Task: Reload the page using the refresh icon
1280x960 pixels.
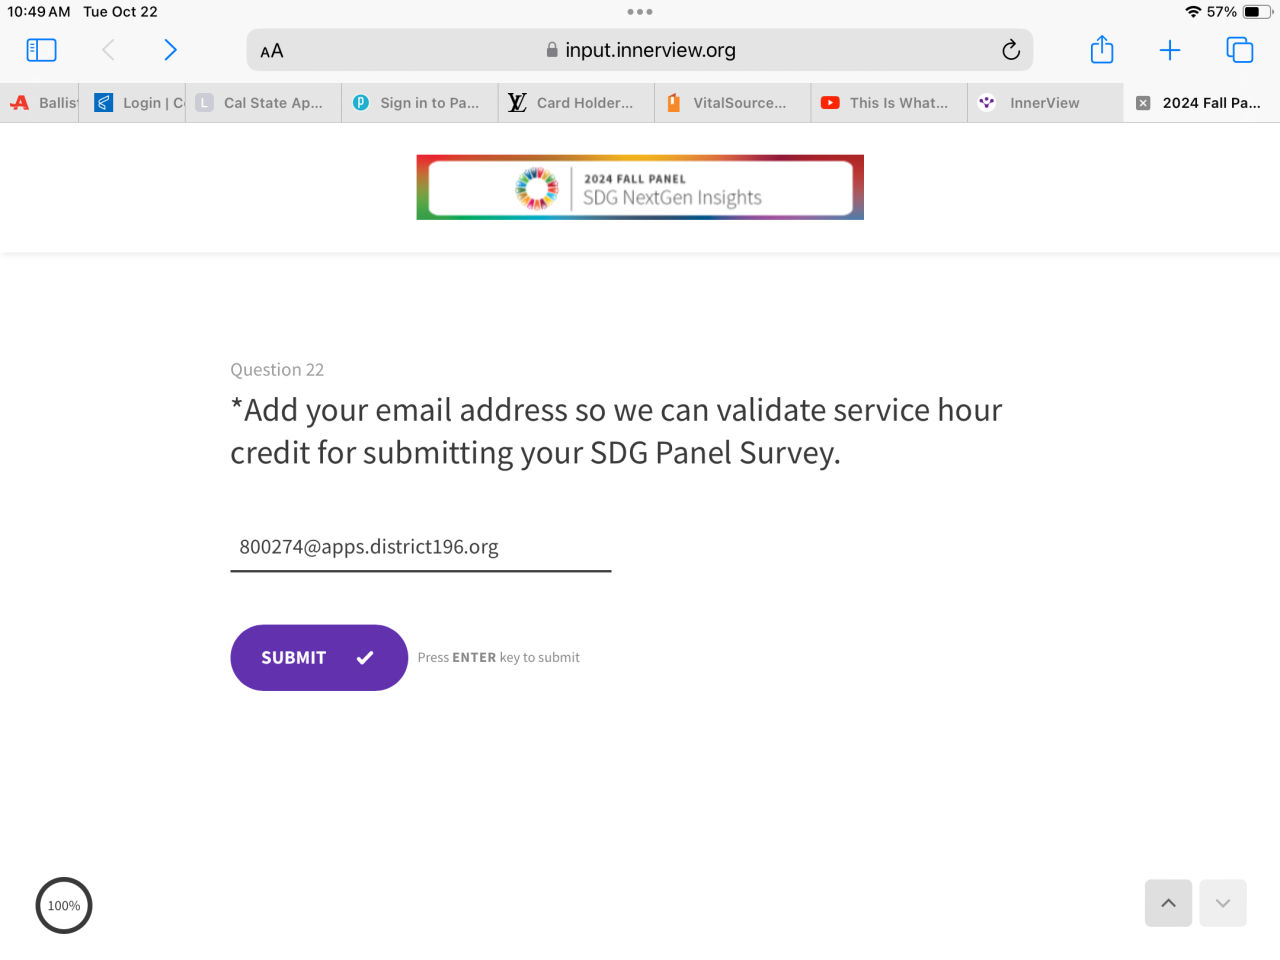Action: coord(1011,50)
